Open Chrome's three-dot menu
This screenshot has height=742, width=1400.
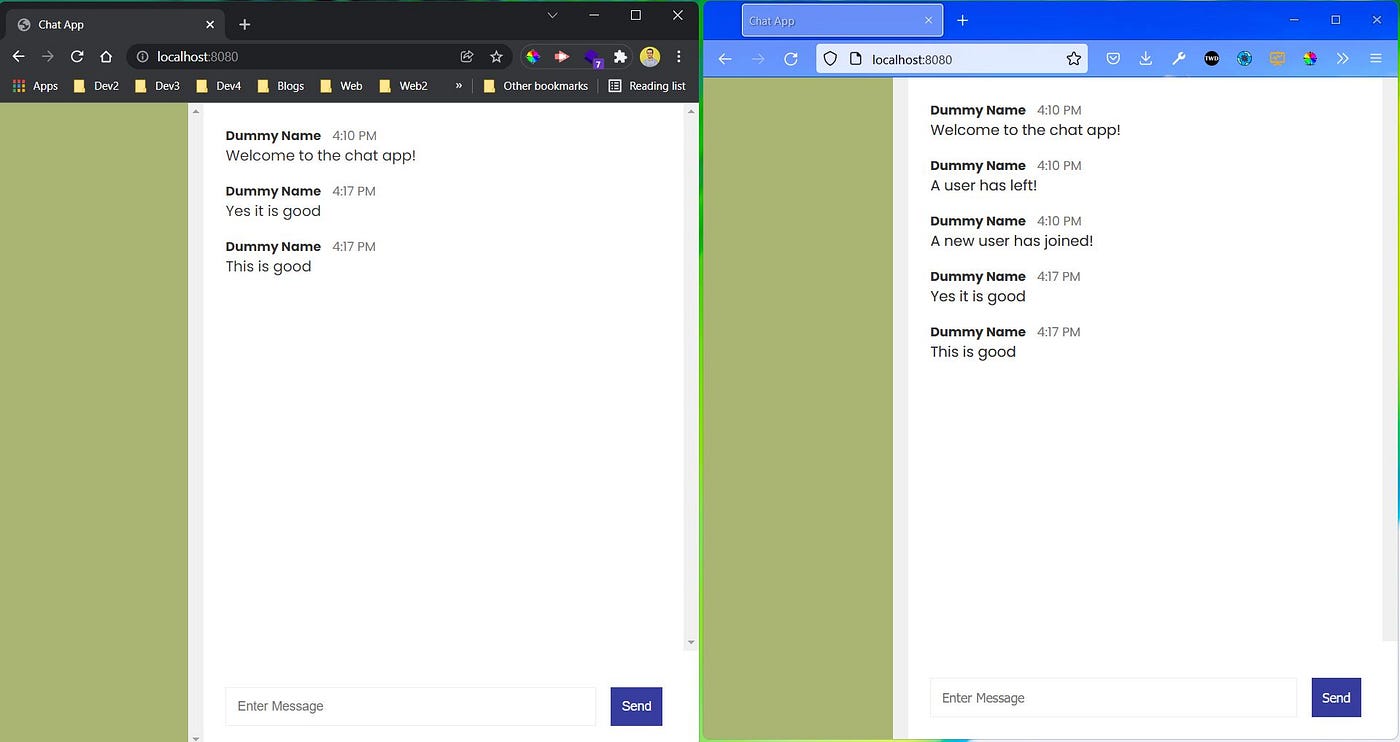click(x=679, y=57)
